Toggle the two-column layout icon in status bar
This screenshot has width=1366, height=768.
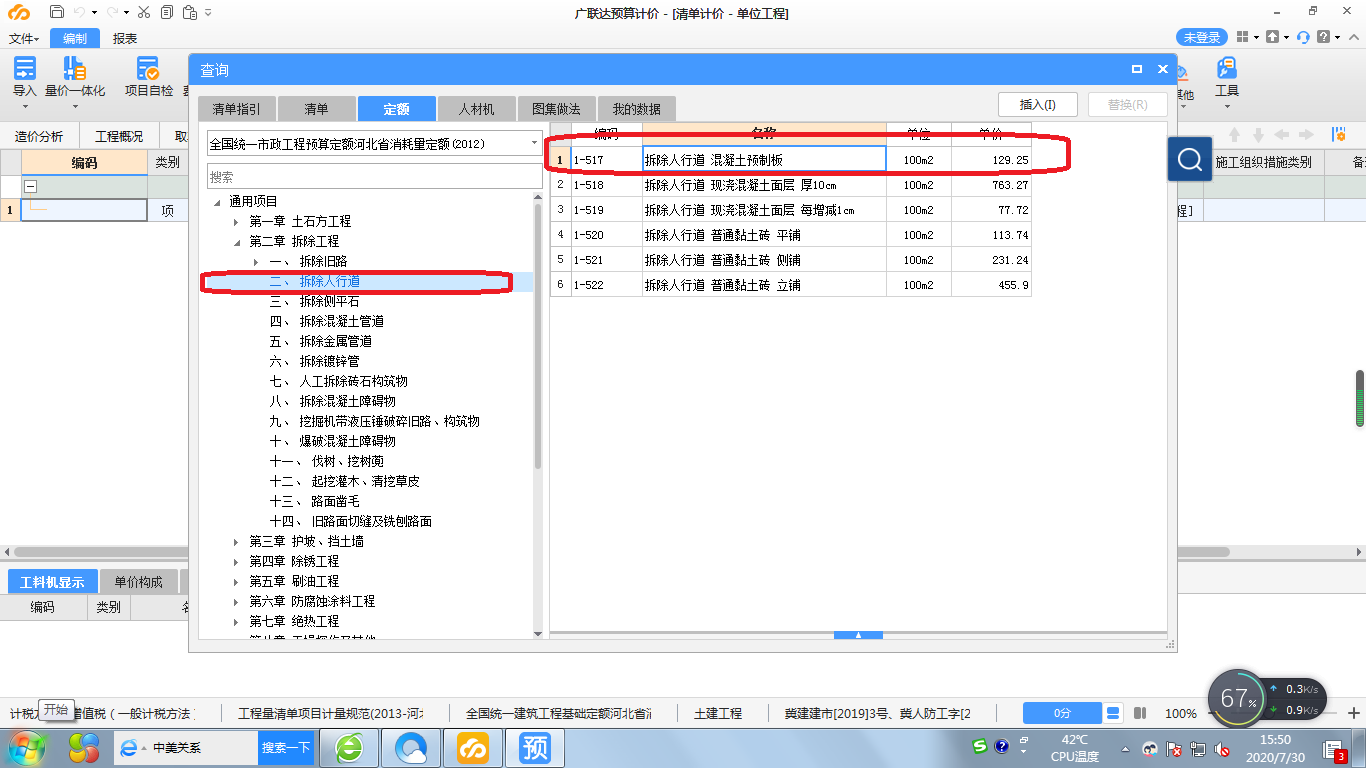(1140, 713)
